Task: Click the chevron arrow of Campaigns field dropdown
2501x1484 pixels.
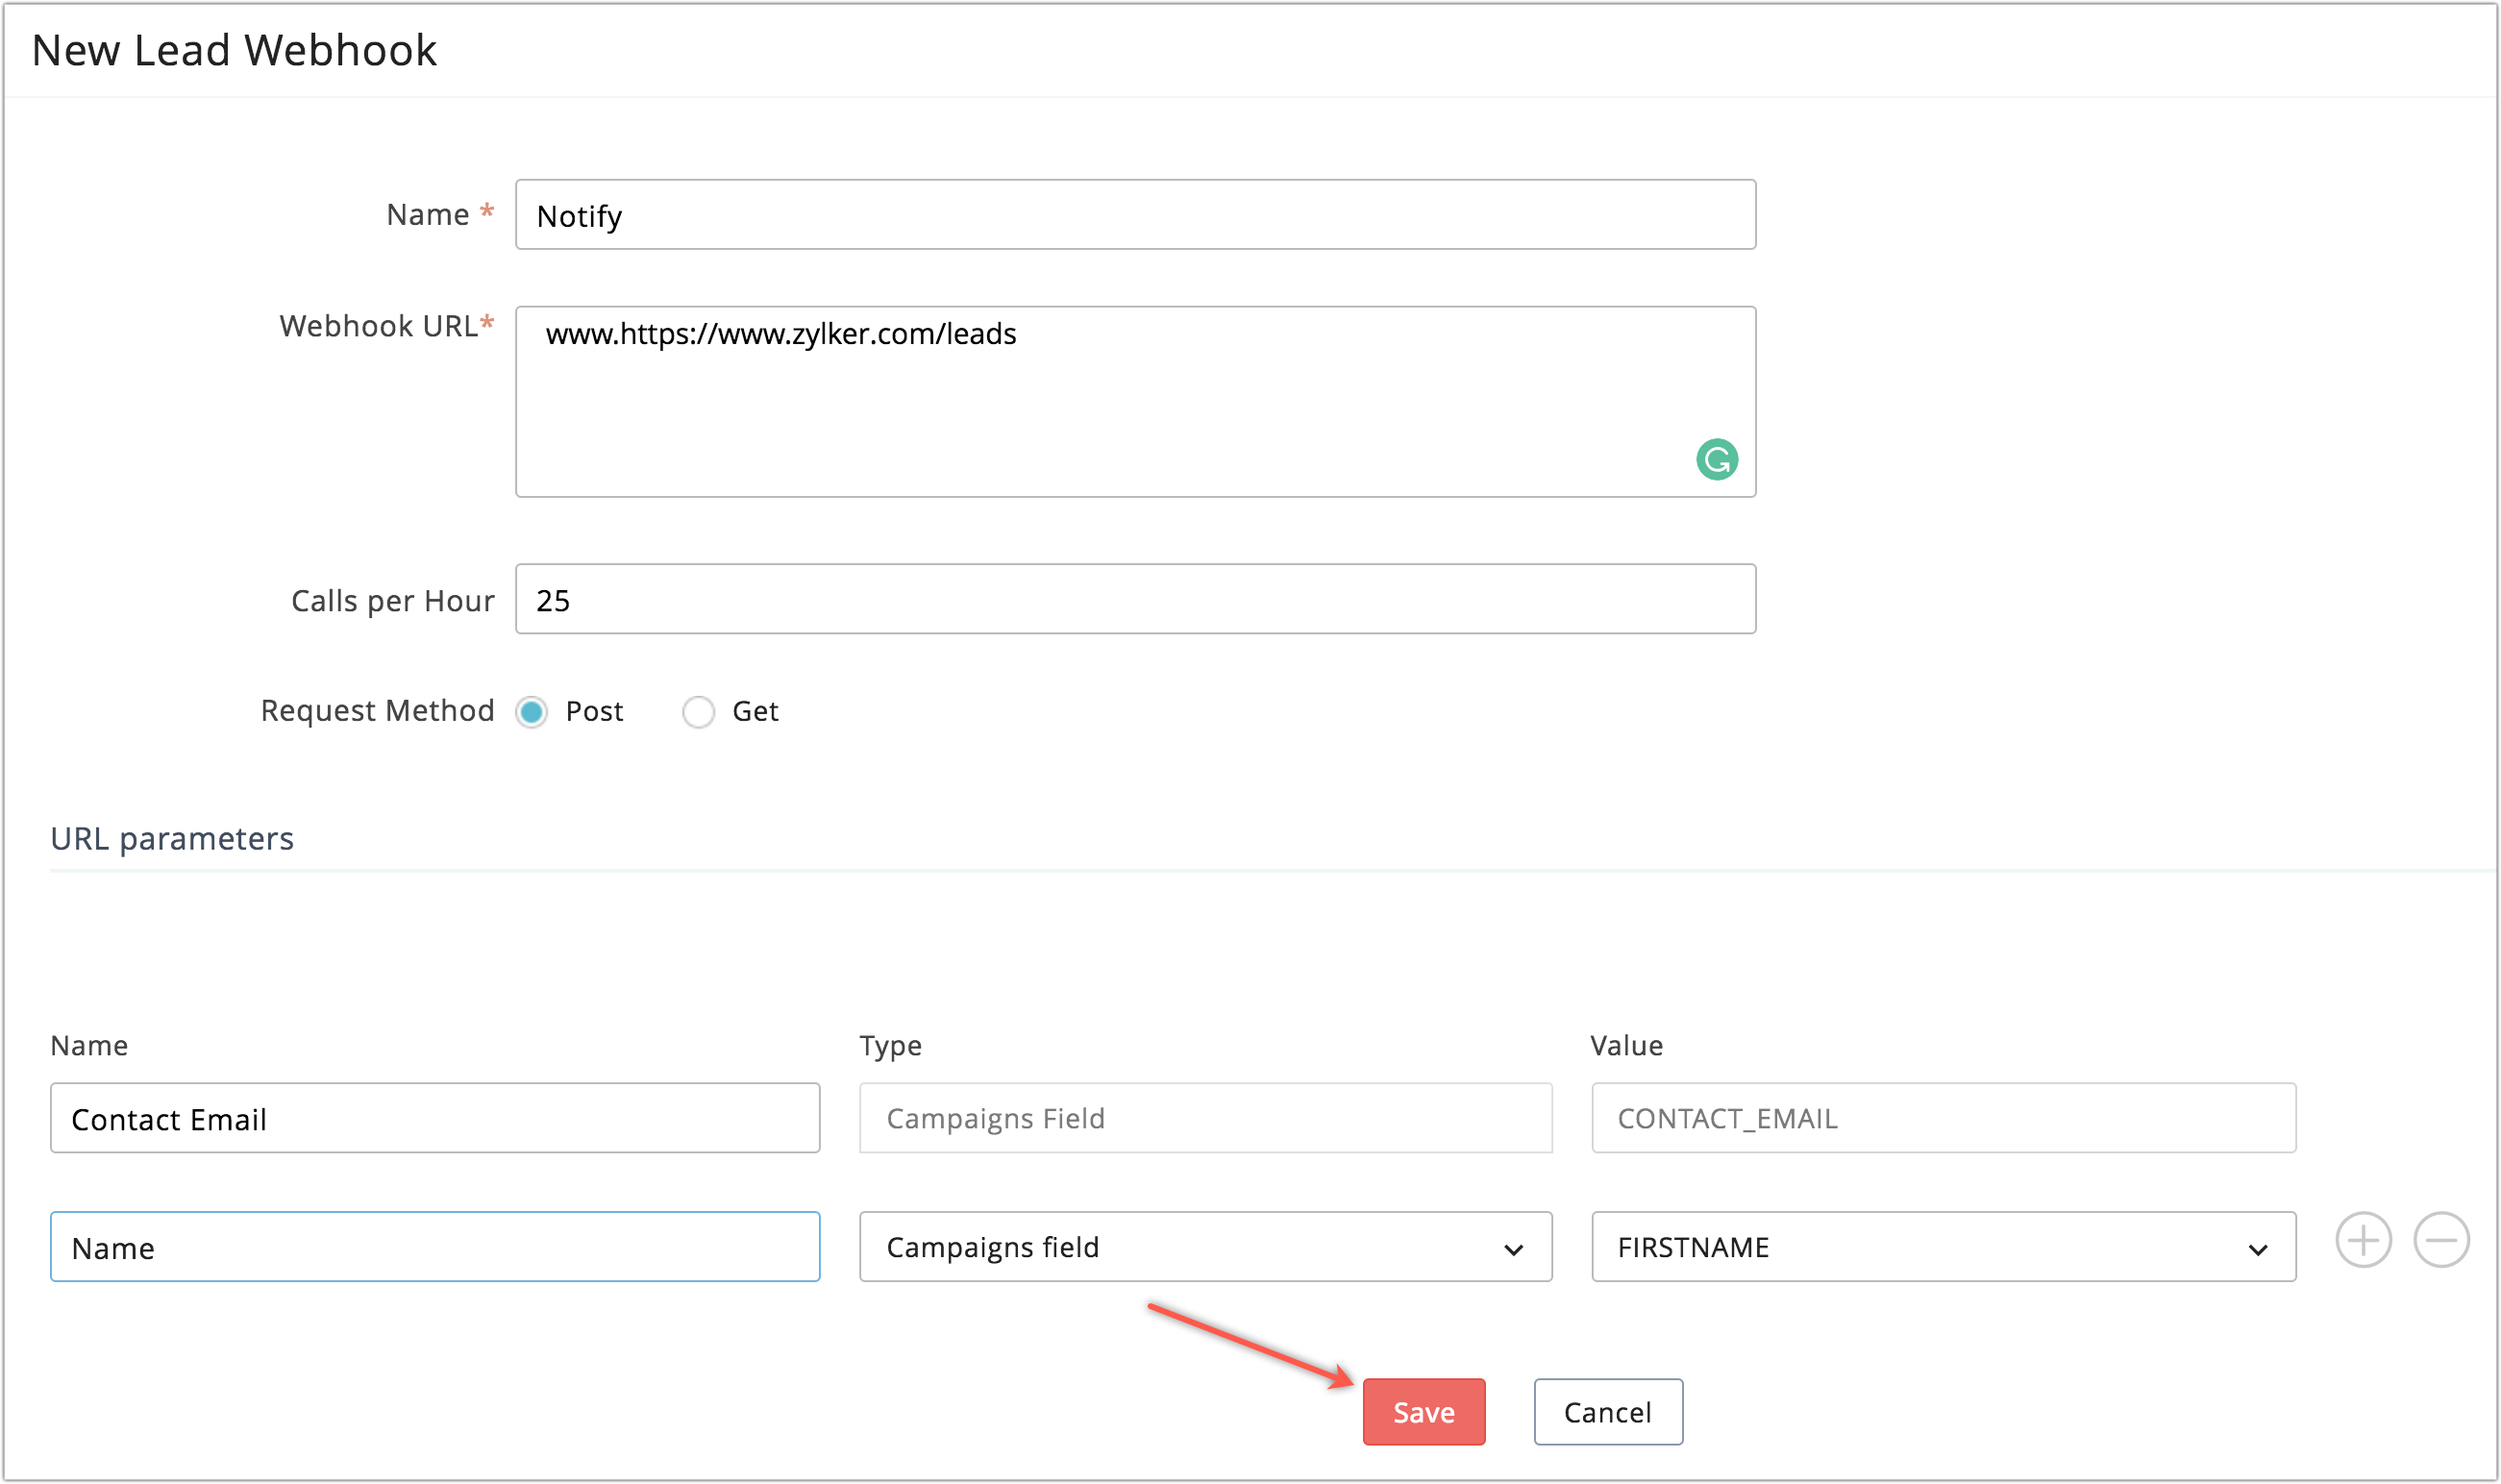Action: pos(1513,1249)
